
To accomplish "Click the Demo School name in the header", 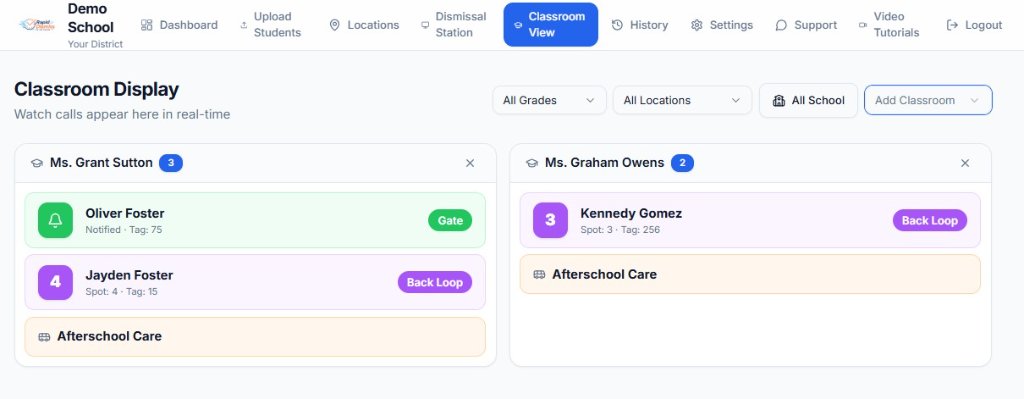I will click(91, 18).
